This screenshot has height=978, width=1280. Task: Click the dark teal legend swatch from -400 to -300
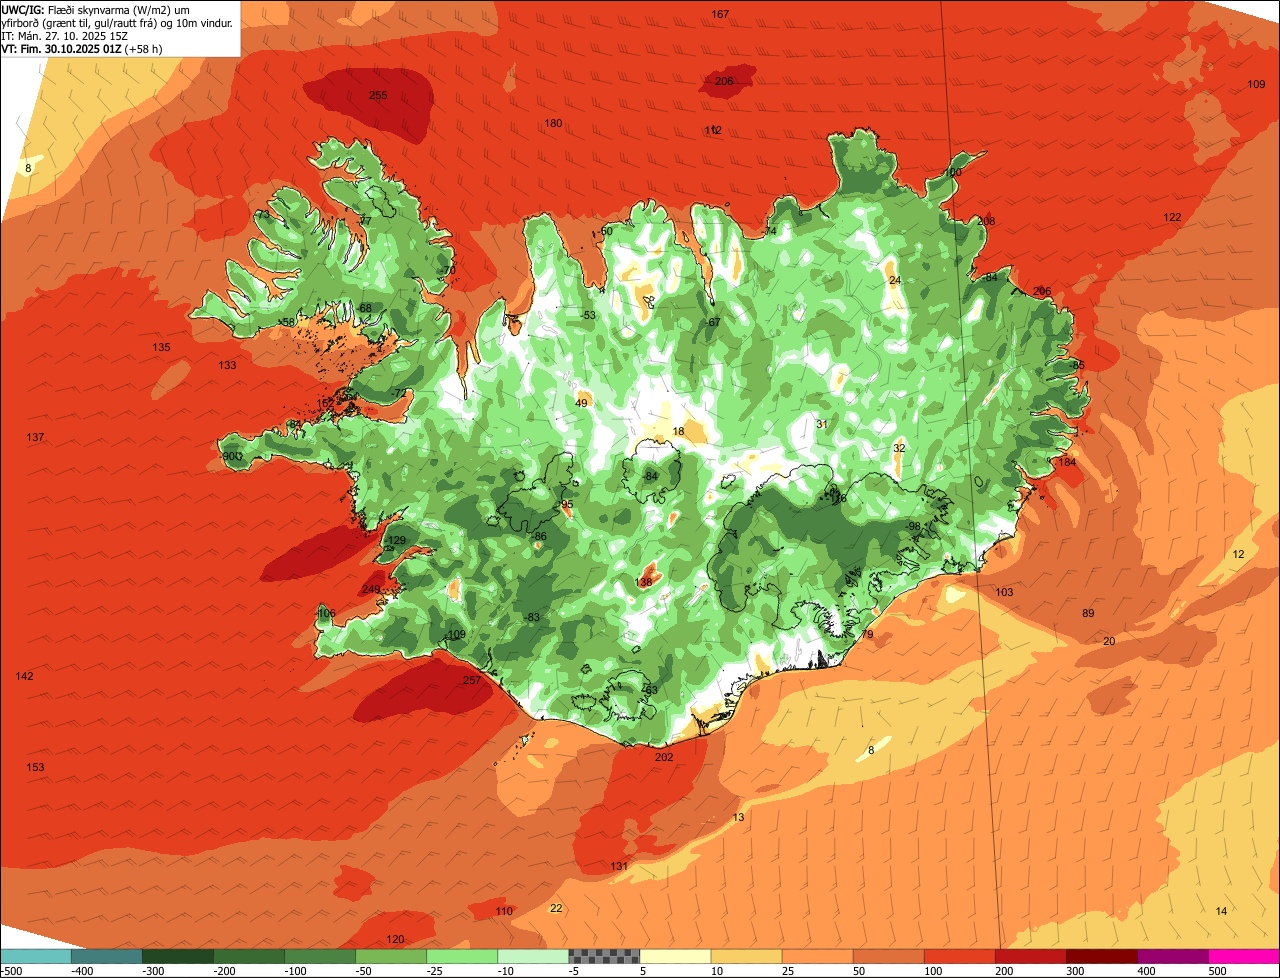pyautogui.click(x=106, y=956)
